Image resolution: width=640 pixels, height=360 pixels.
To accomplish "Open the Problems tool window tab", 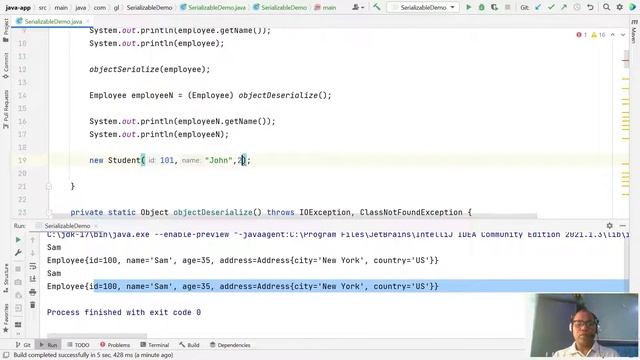I will click(x=115, y=345).
